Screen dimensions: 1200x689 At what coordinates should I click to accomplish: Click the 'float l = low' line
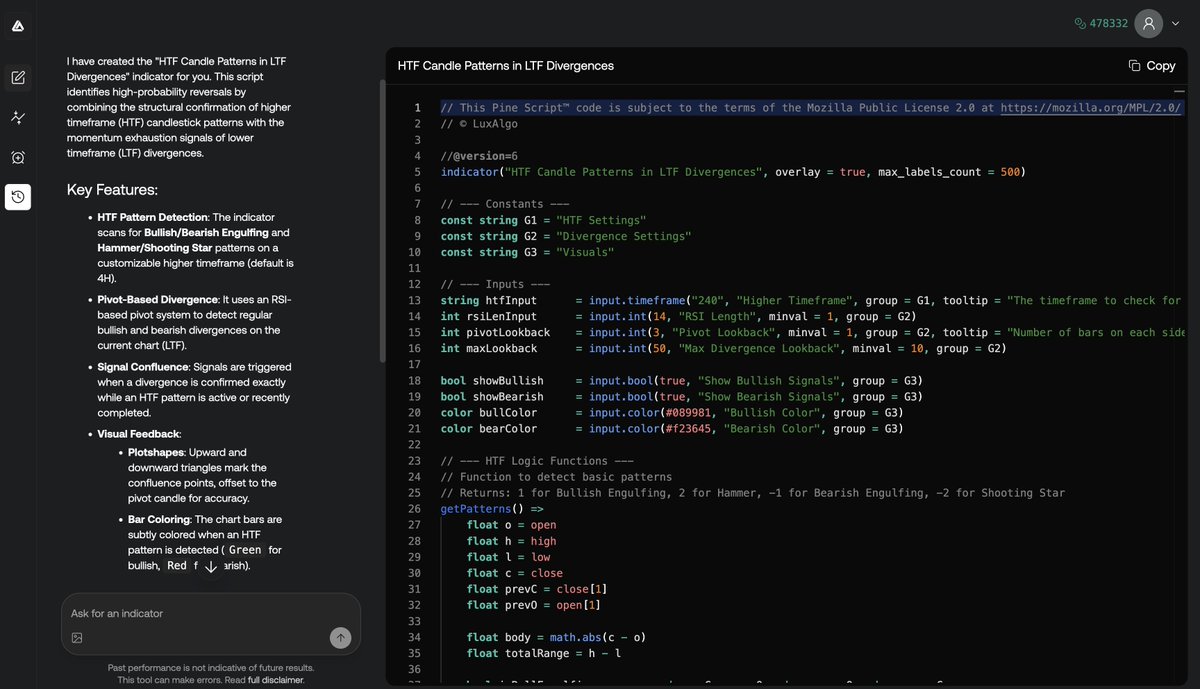[509, 556]
